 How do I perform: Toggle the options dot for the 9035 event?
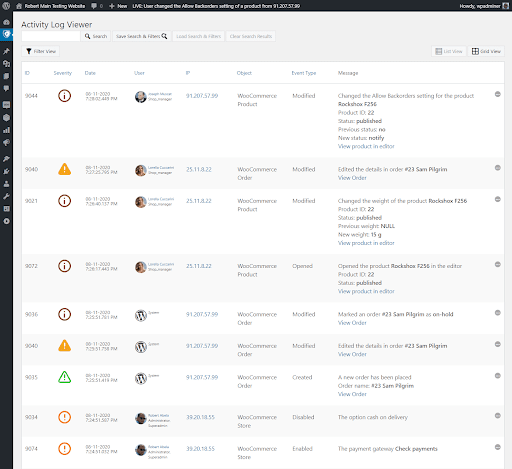tap(498, 376)
